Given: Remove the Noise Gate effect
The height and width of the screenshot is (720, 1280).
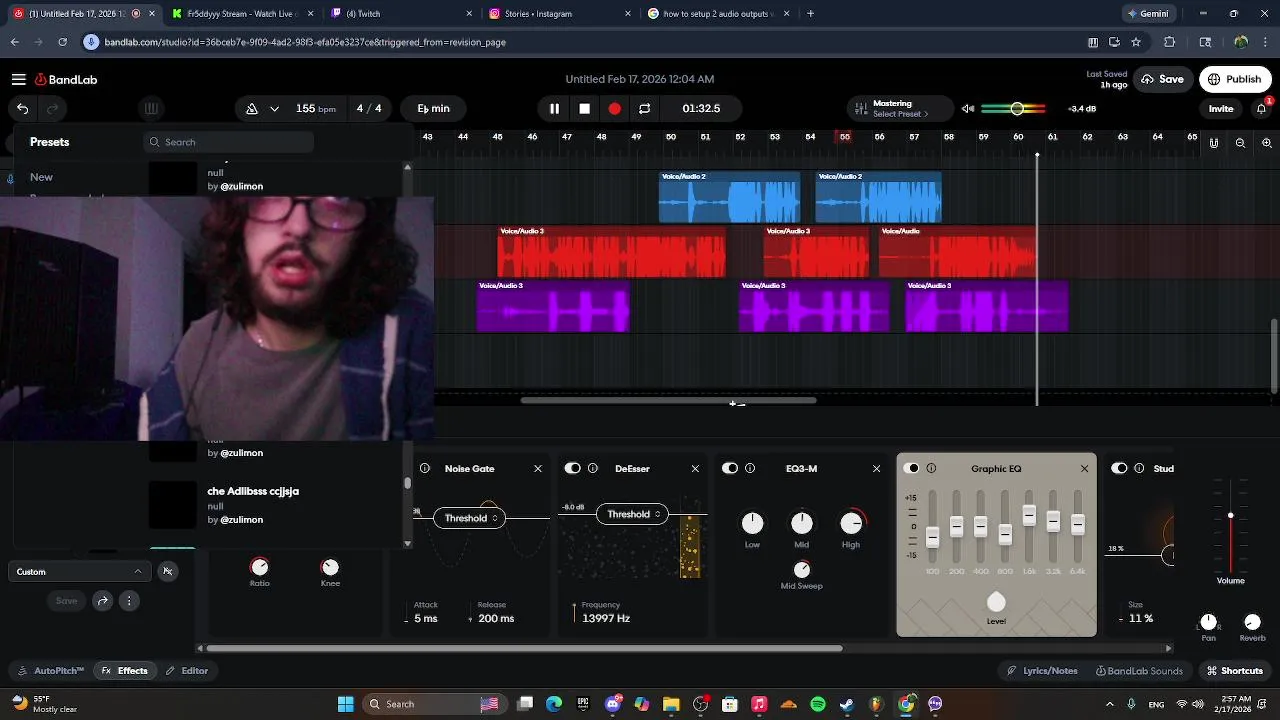Looking at the screenshot, I should 538,468.
